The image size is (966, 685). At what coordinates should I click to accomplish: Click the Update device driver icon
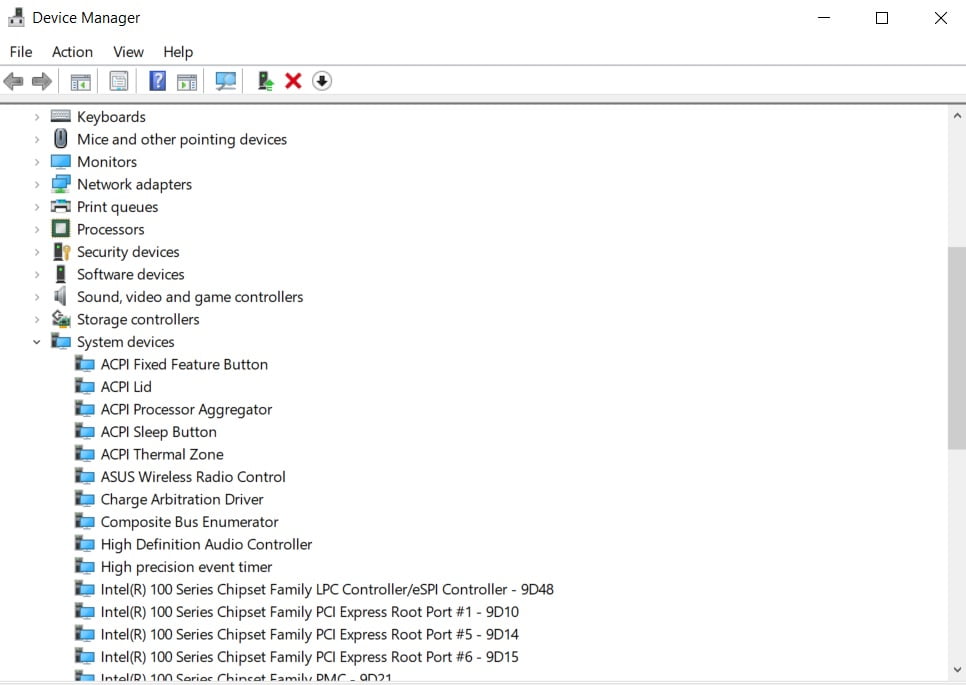[x=265, y=81]
